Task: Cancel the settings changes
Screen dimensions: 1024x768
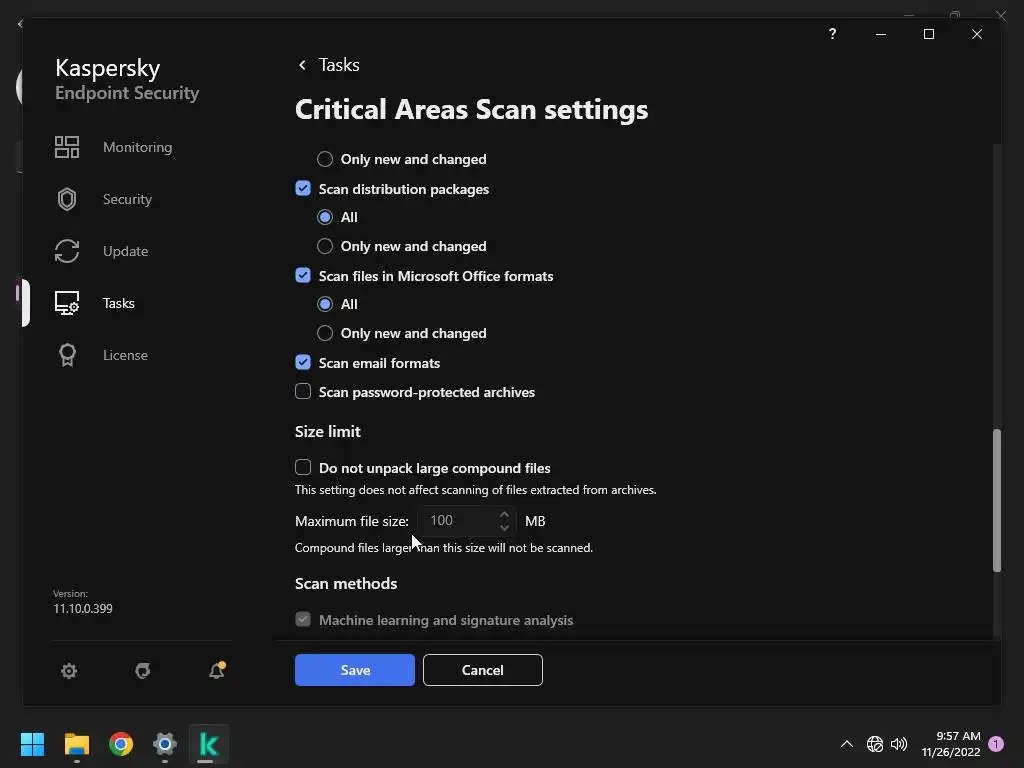Action: [x=482, y=670]
